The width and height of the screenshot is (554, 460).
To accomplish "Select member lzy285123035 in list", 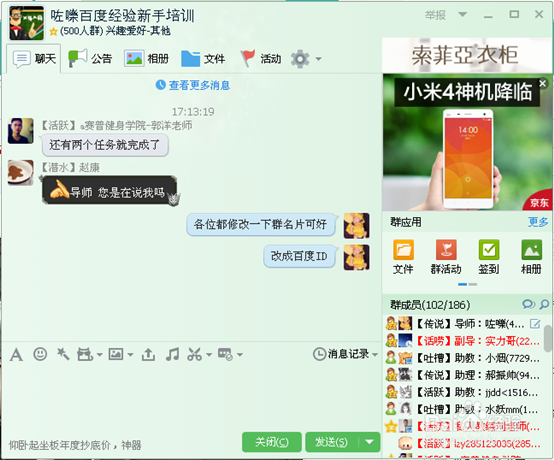I will [x=464, y=443].
